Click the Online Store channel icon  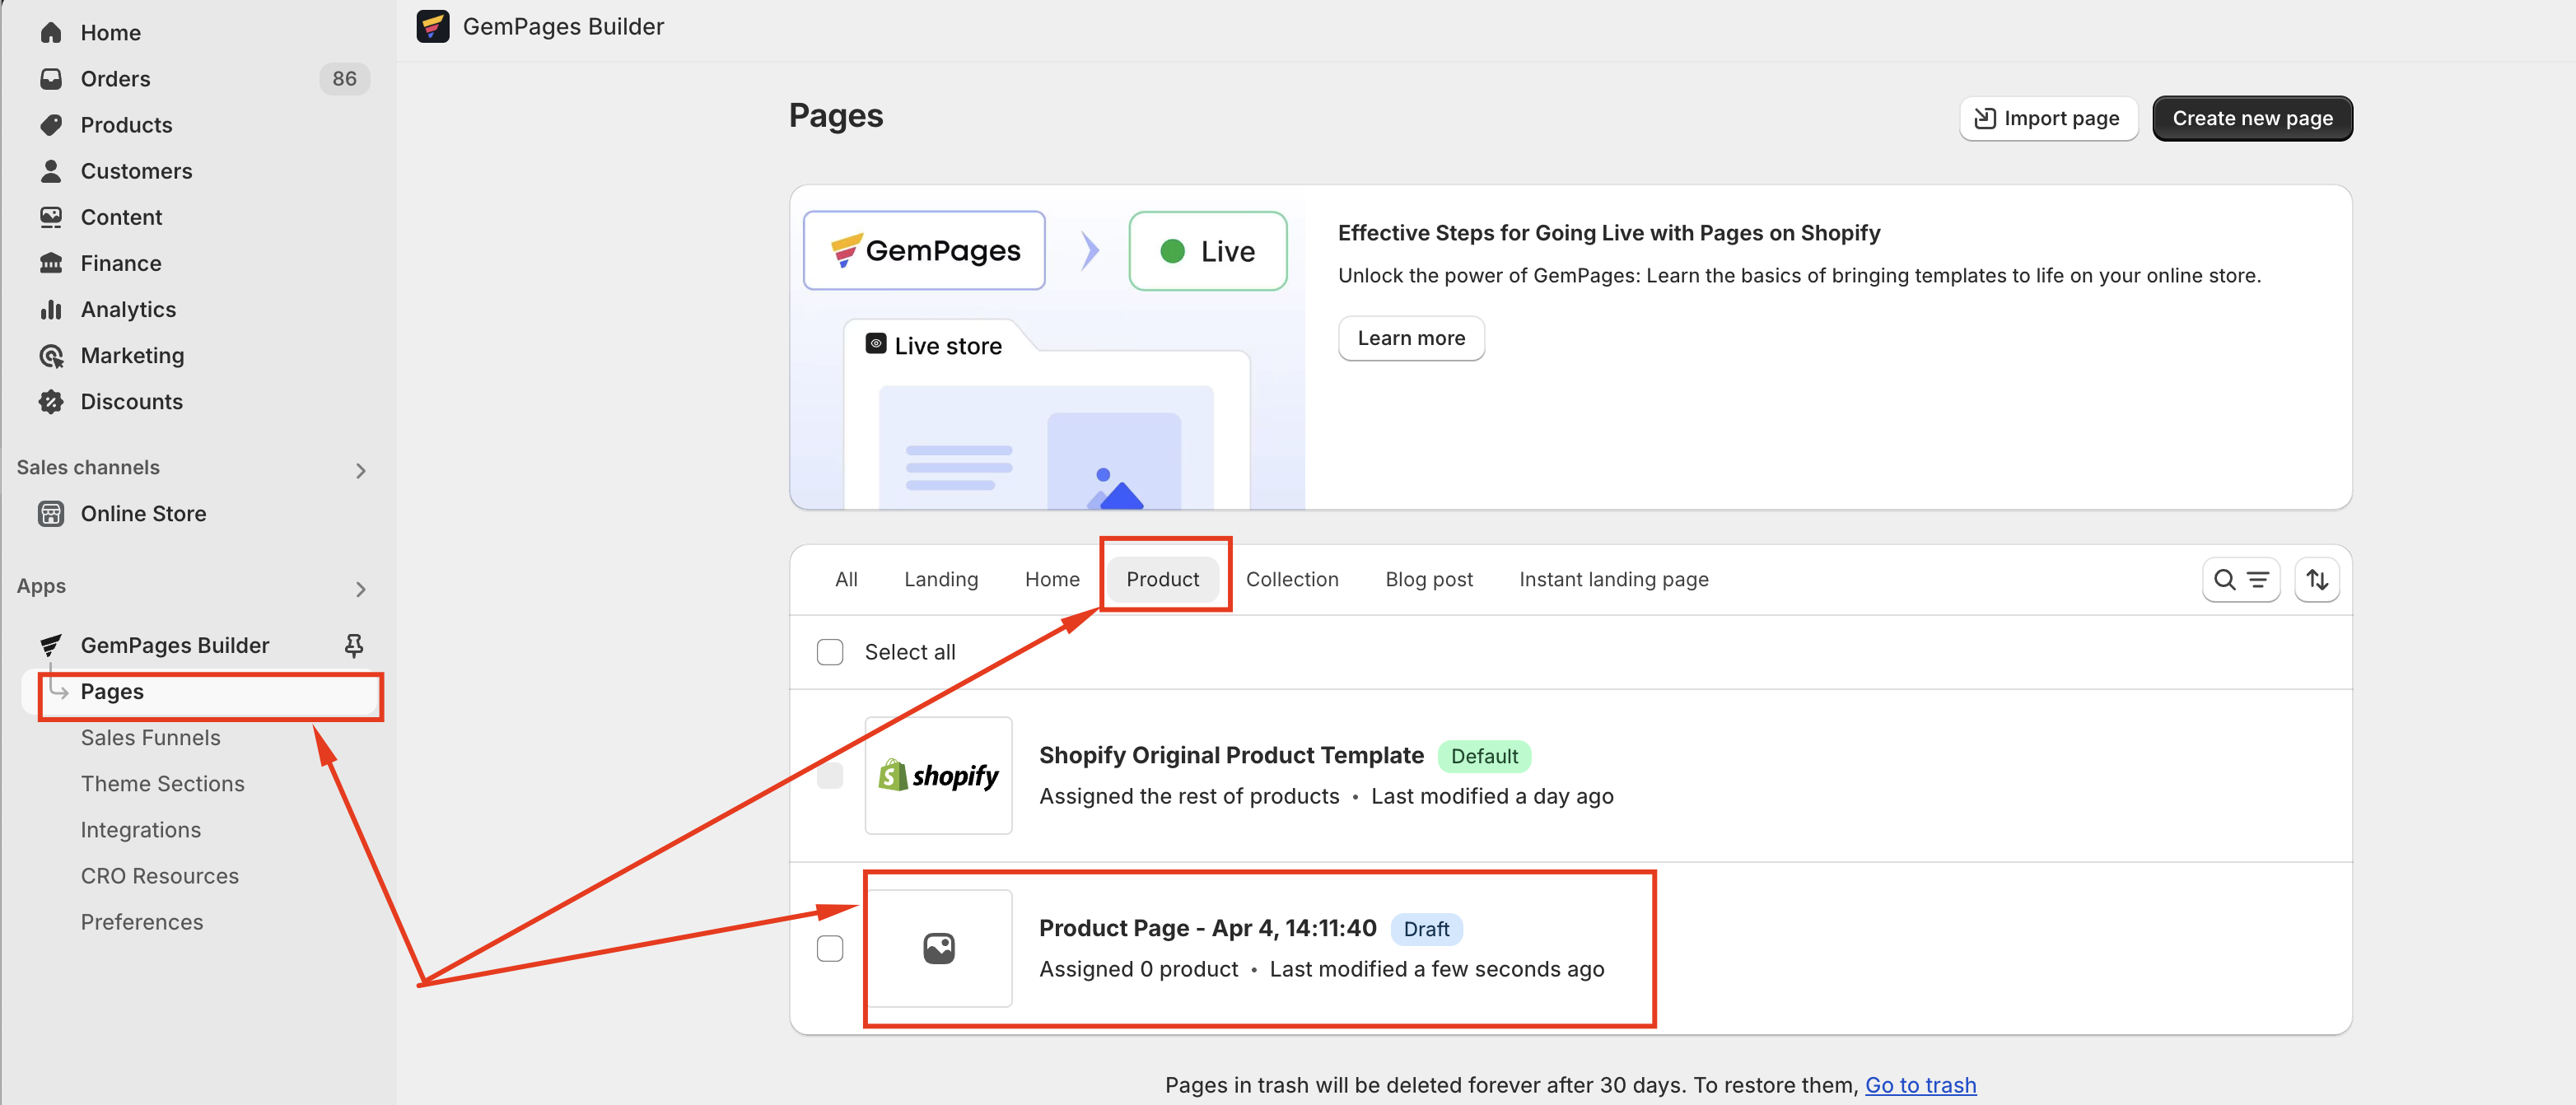(51, 513)
